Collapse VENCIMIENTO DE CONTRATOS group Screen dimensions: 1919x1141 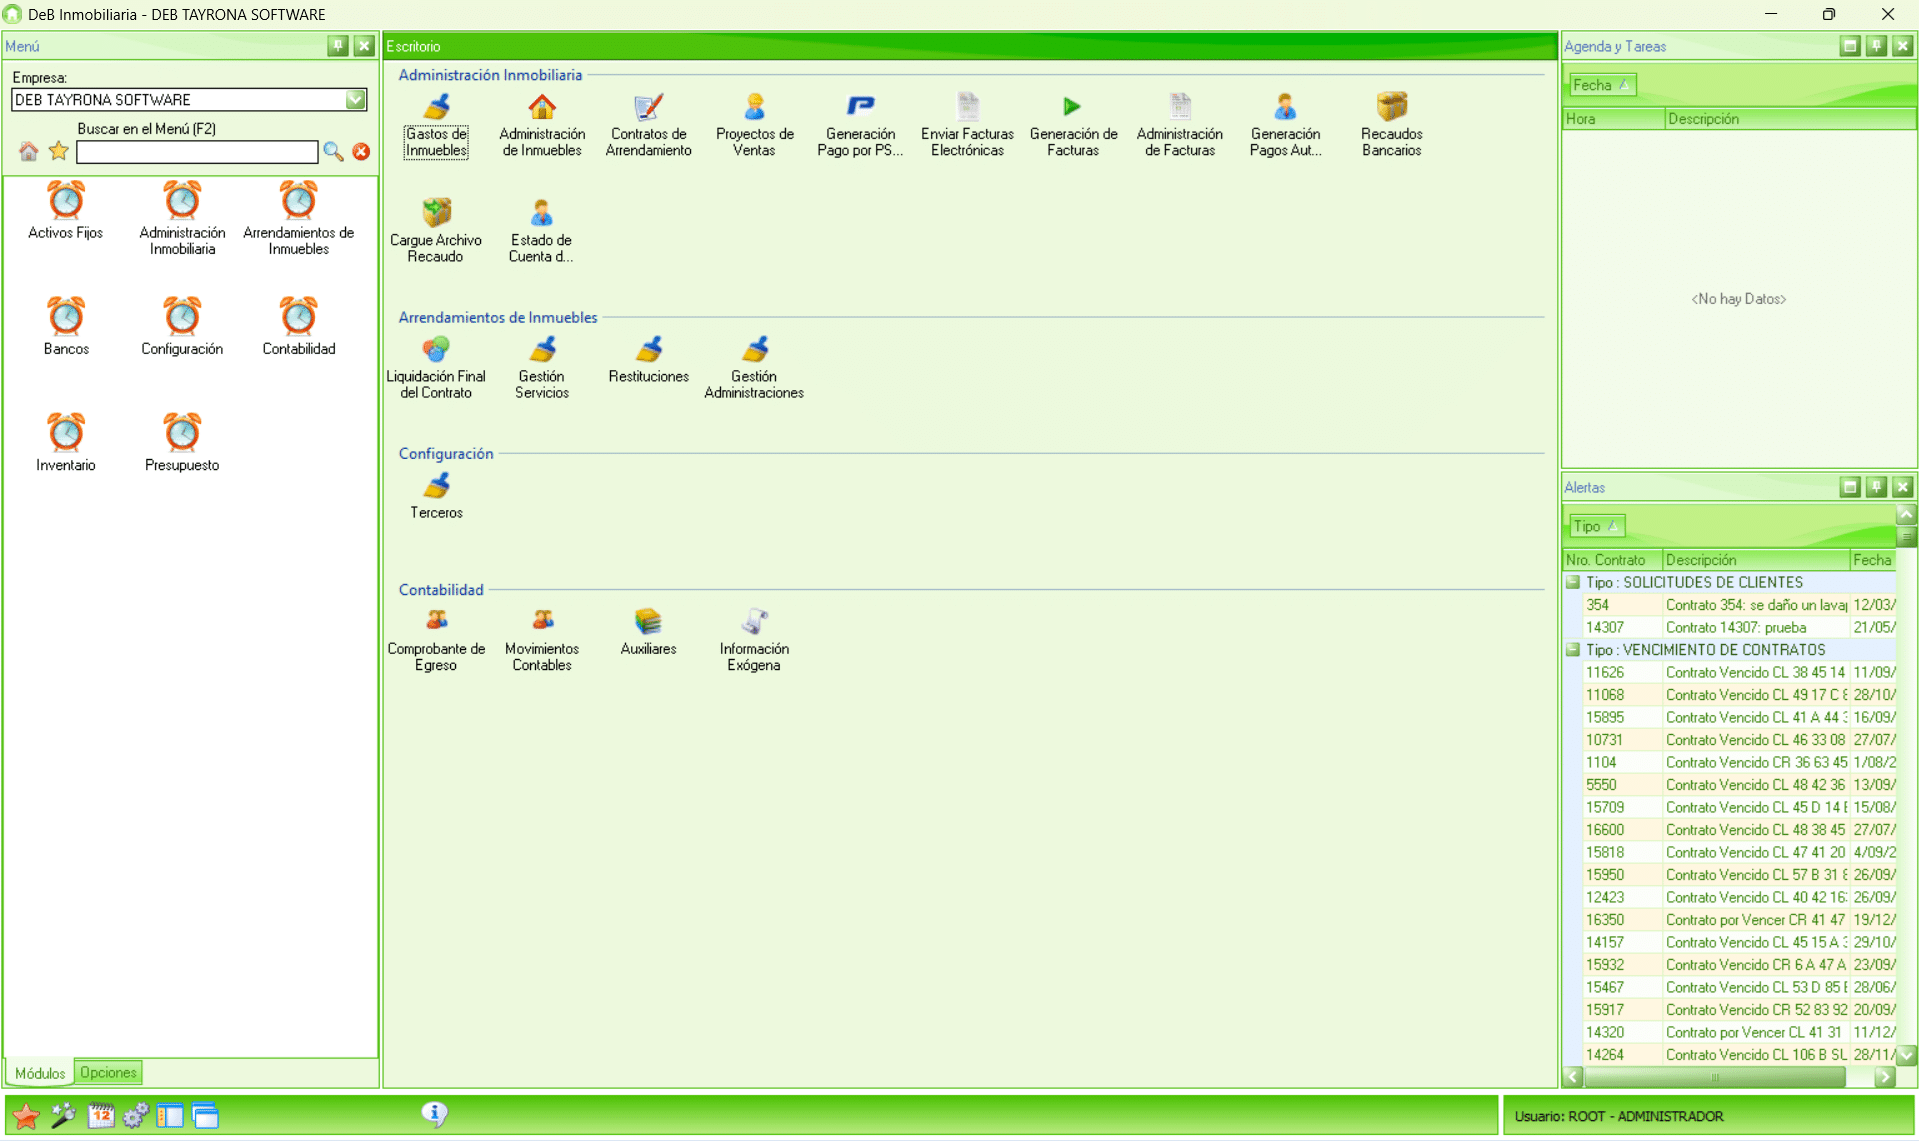click(1573, 650)
